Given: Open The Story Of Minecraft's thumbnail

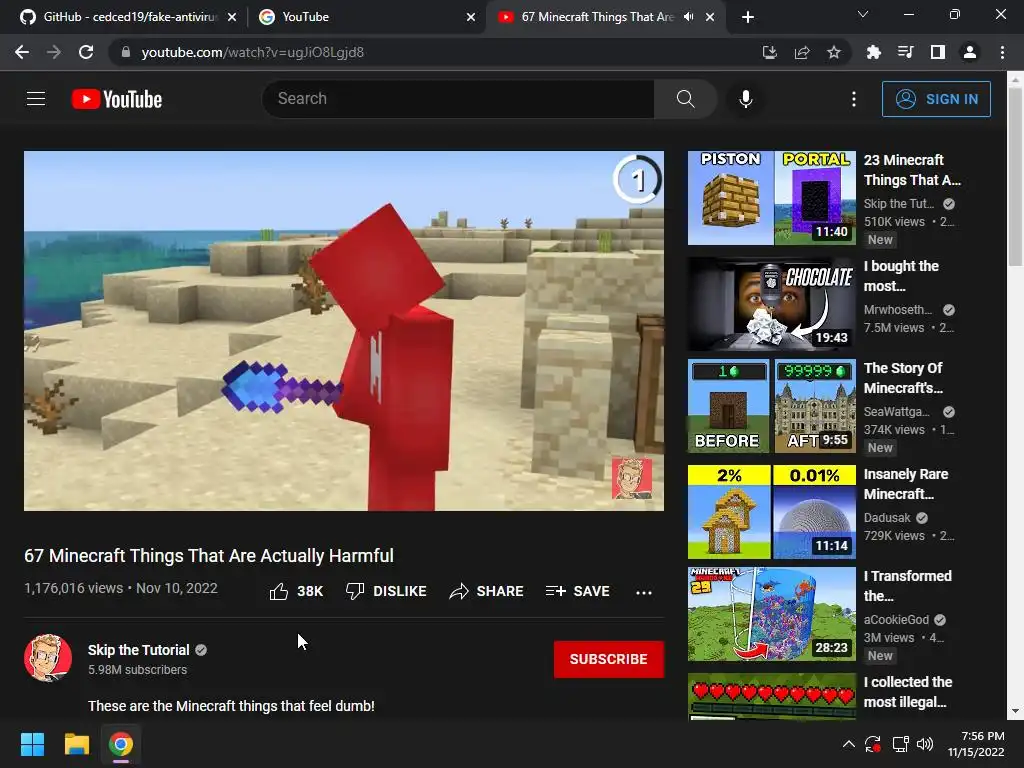Looking at the screenshot, I should click(x=771, y=406).
